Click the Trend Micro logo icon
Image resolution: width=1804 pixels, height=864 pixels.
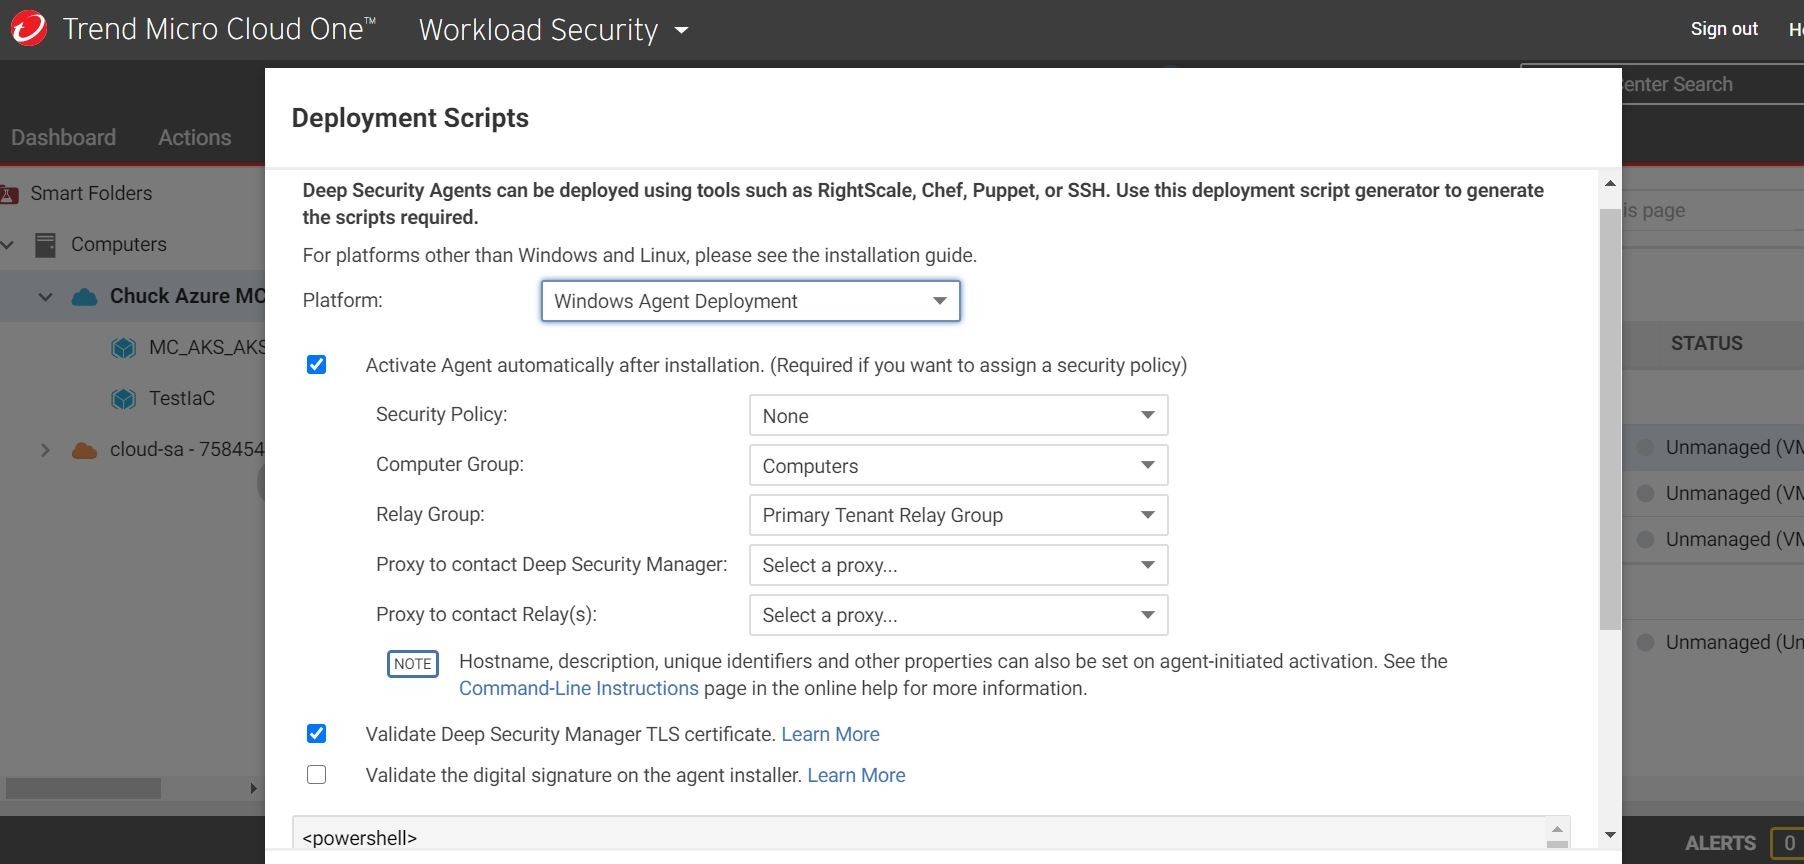pos(29,29)
